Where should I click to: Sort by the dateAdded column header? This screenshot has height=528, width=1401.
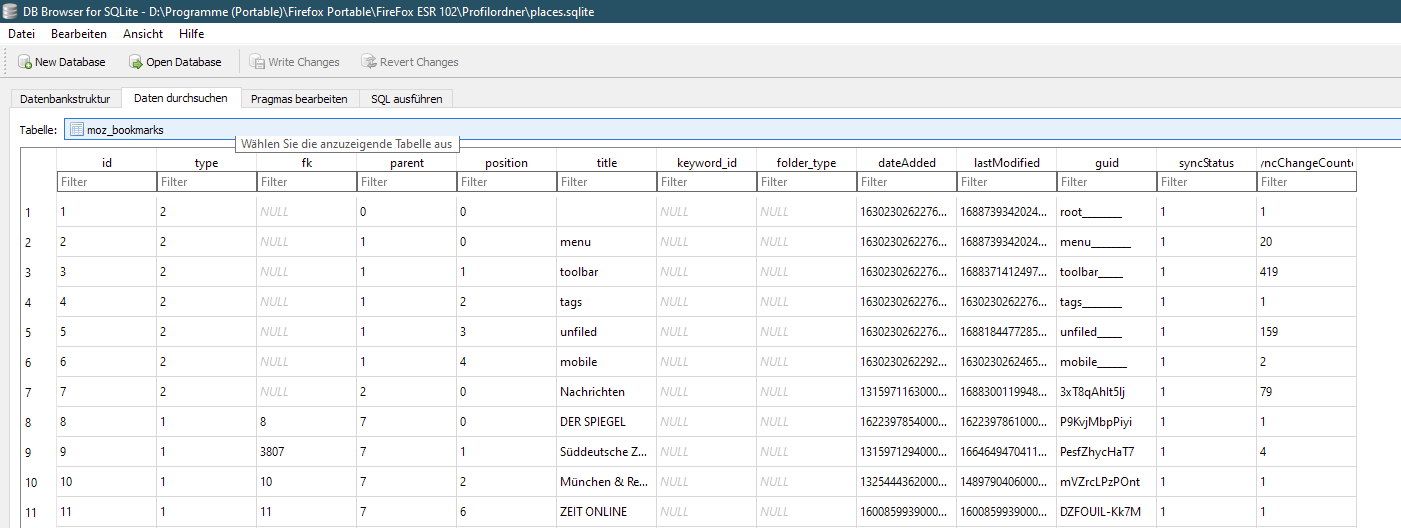pyautogui.click(x=906, y=162)
